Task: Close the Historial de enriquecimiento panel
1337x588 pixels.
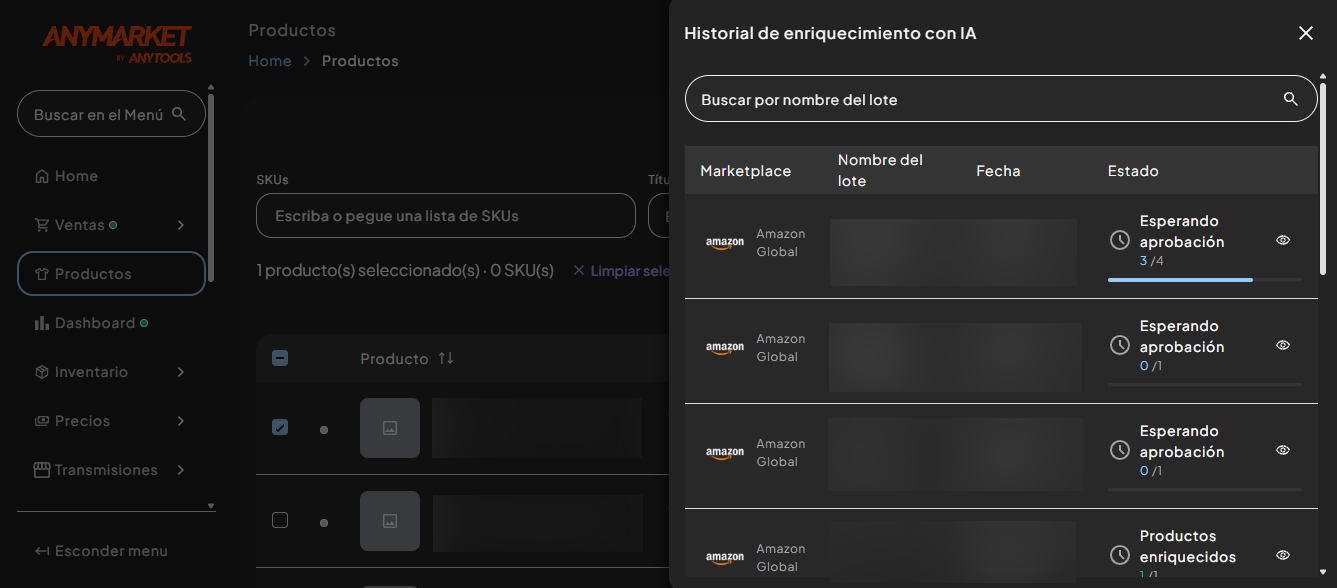Action: click(1305, 33)
